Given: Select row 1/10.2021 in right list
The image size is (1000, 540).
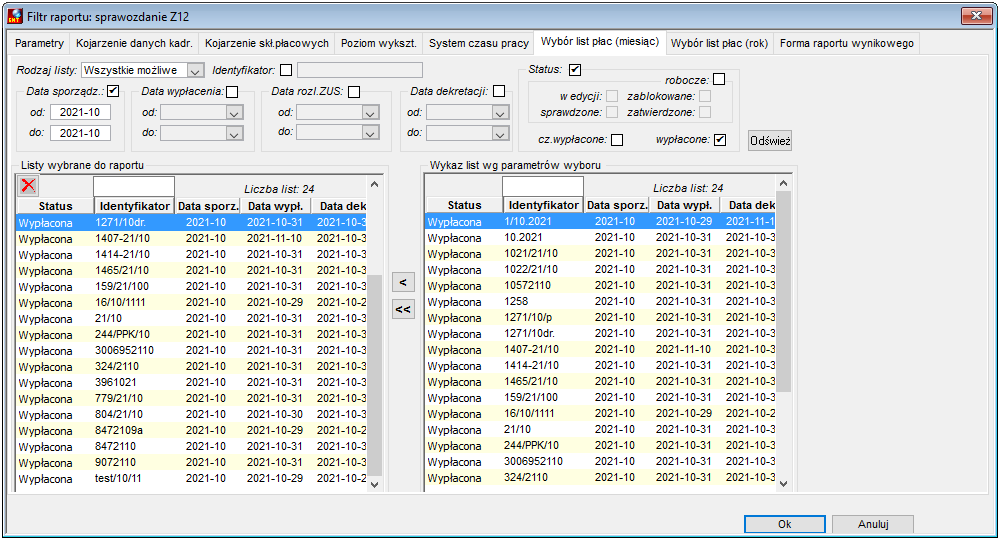Looking at the screenshot, I should [600, 222].
